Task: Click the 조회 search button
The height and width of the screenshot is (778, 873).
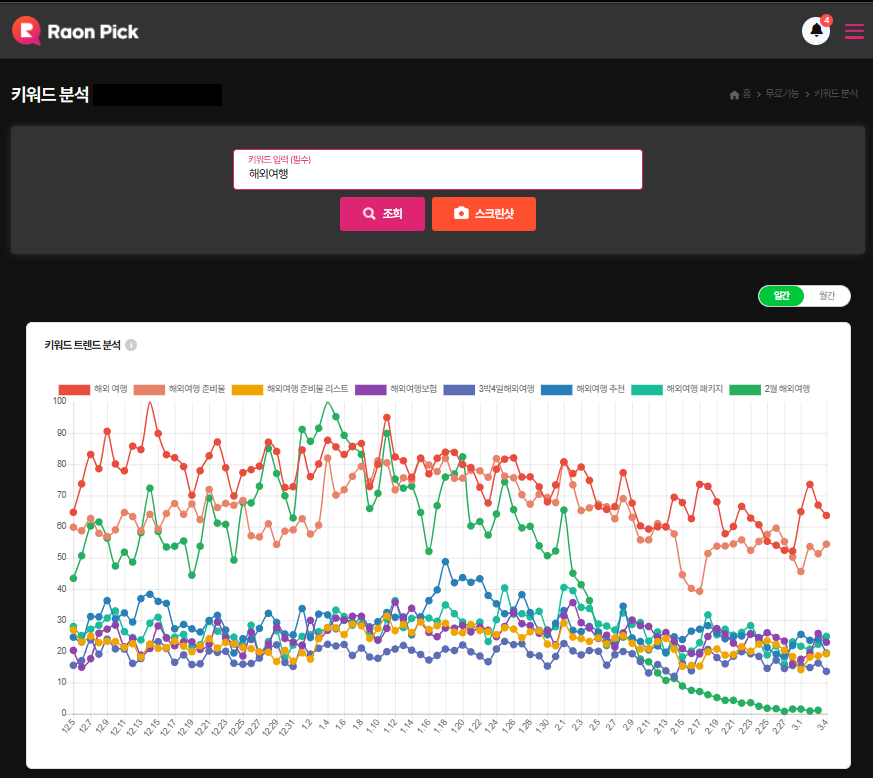Action: 382,214
